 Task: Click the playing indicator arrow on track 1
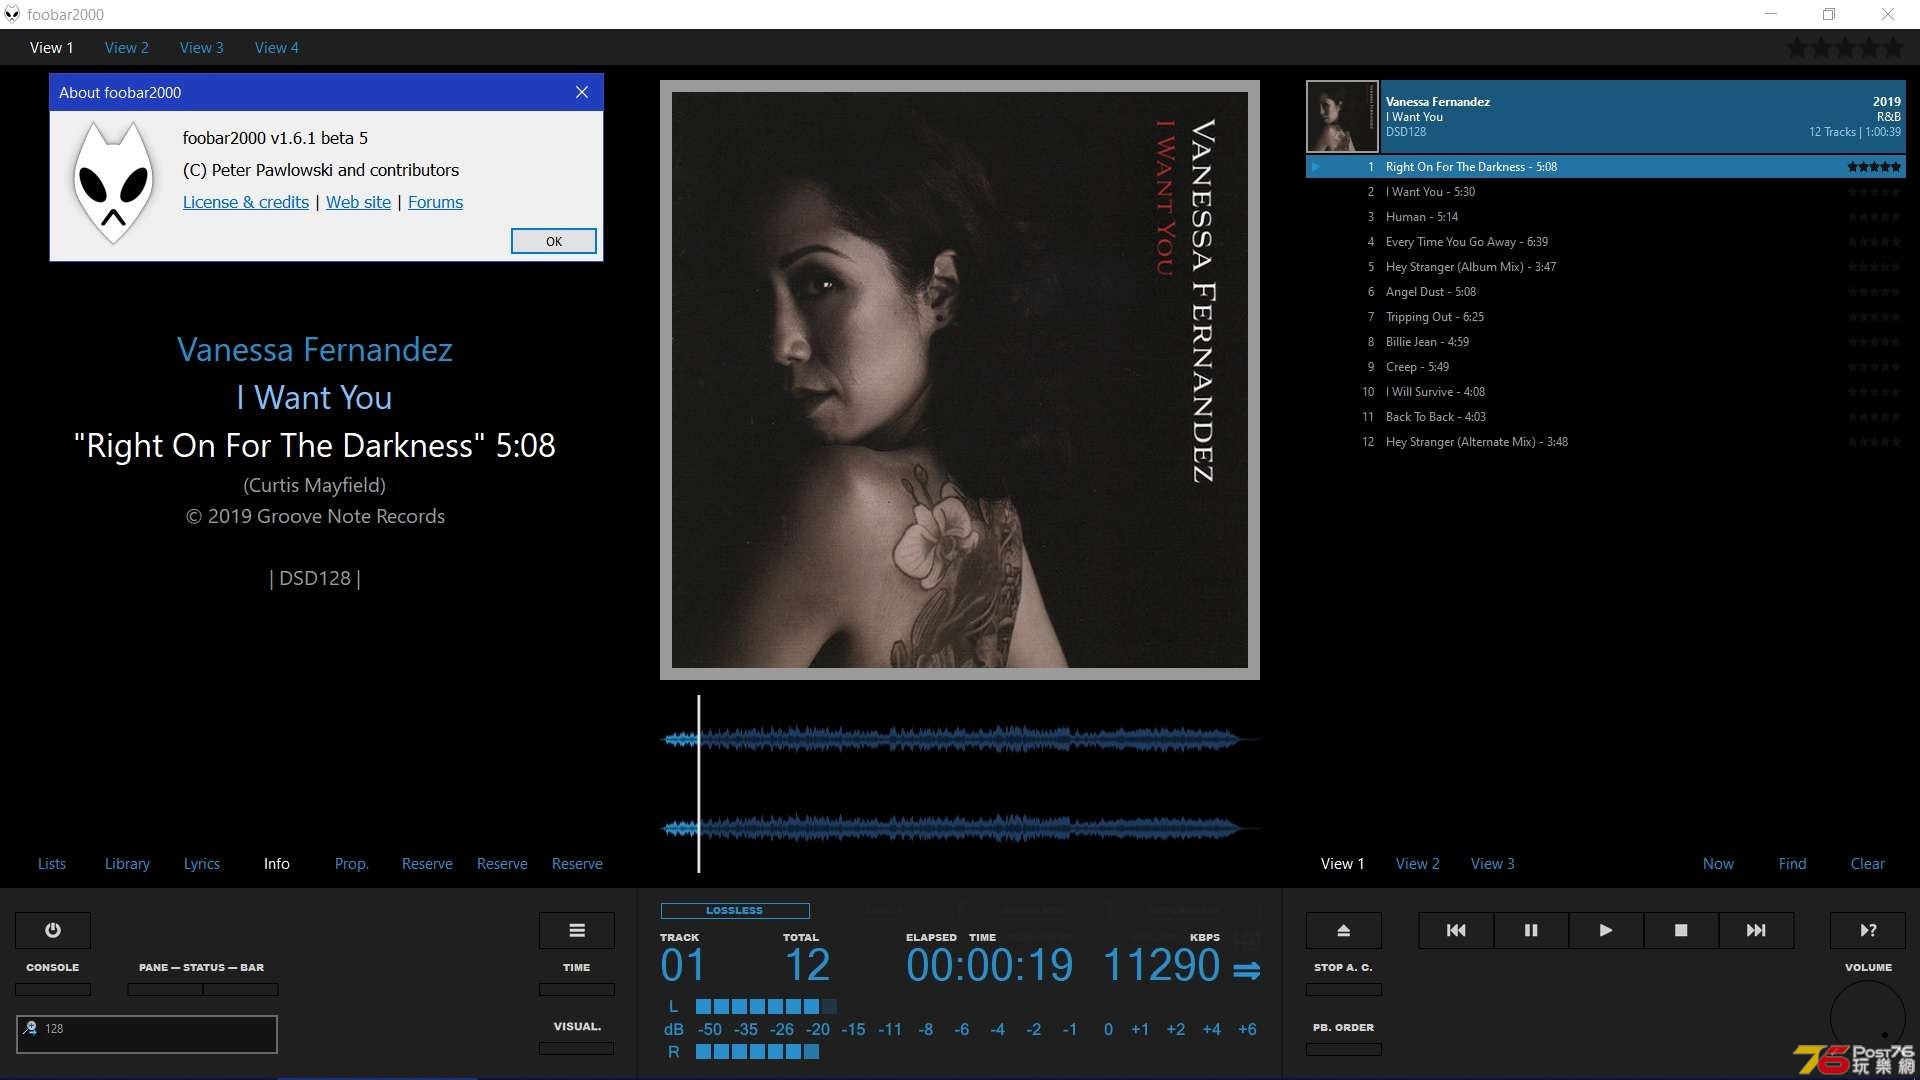pyautogui.click(x=1316, y=167)
